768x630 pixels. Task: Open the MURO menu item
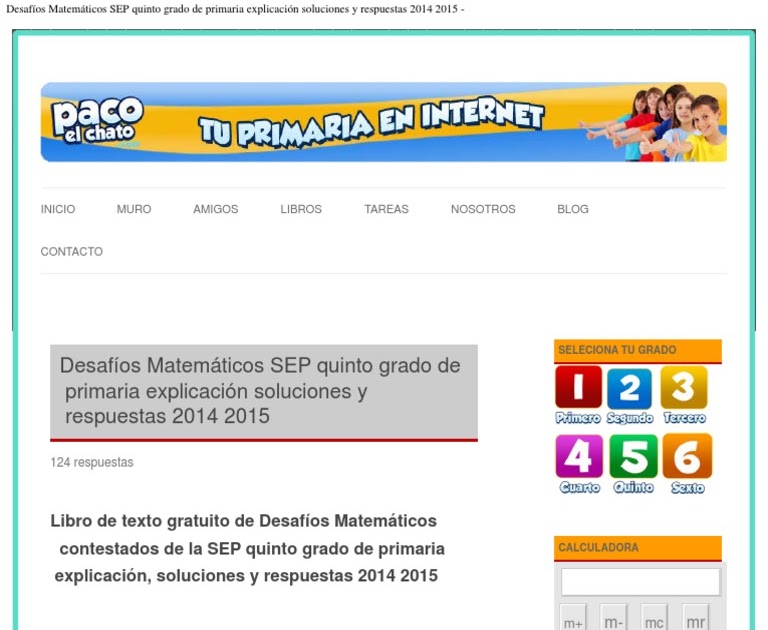134,209
